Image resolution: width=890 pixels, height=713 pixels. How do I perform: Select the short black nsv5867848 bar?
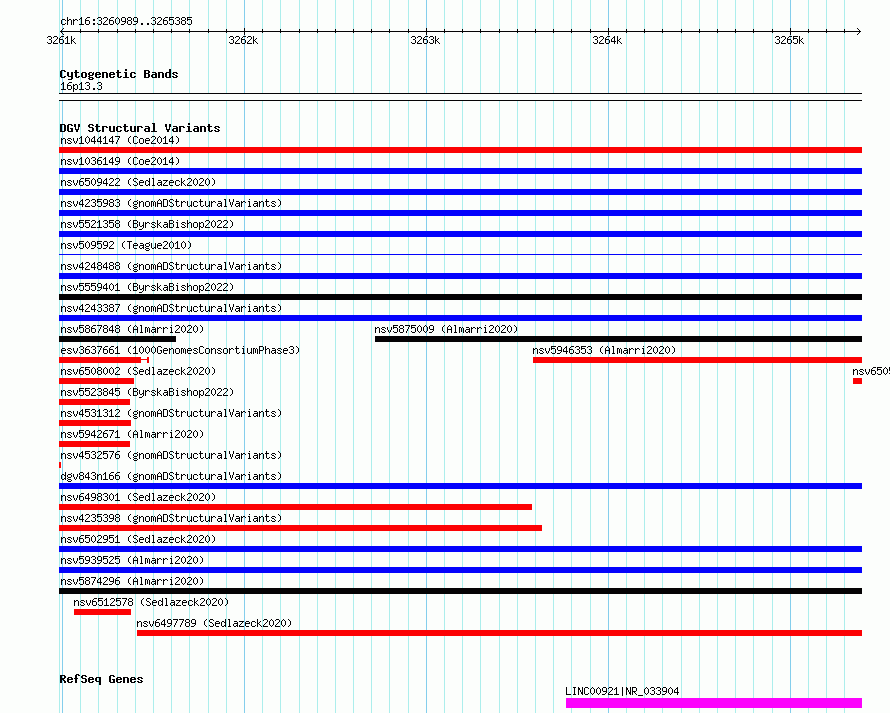click(117, 339)
